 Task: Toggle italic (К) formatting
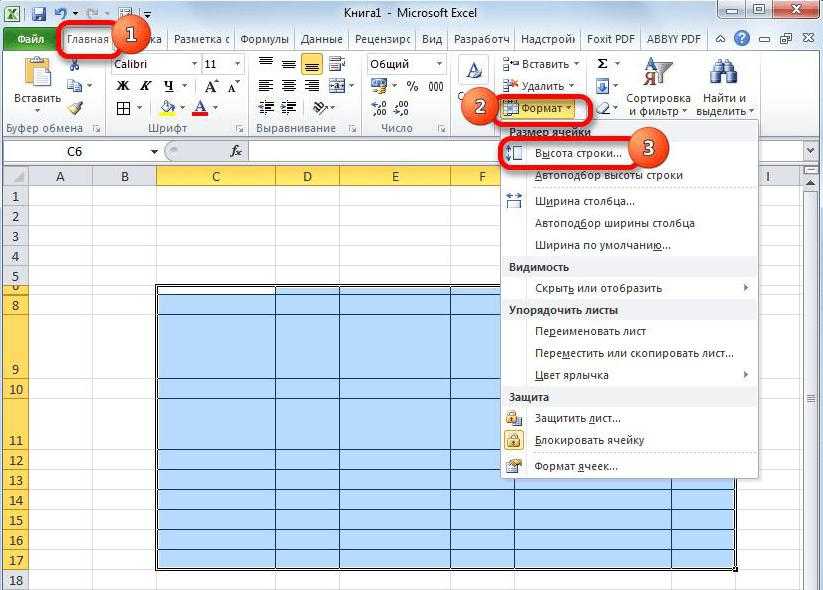point(145,86)
